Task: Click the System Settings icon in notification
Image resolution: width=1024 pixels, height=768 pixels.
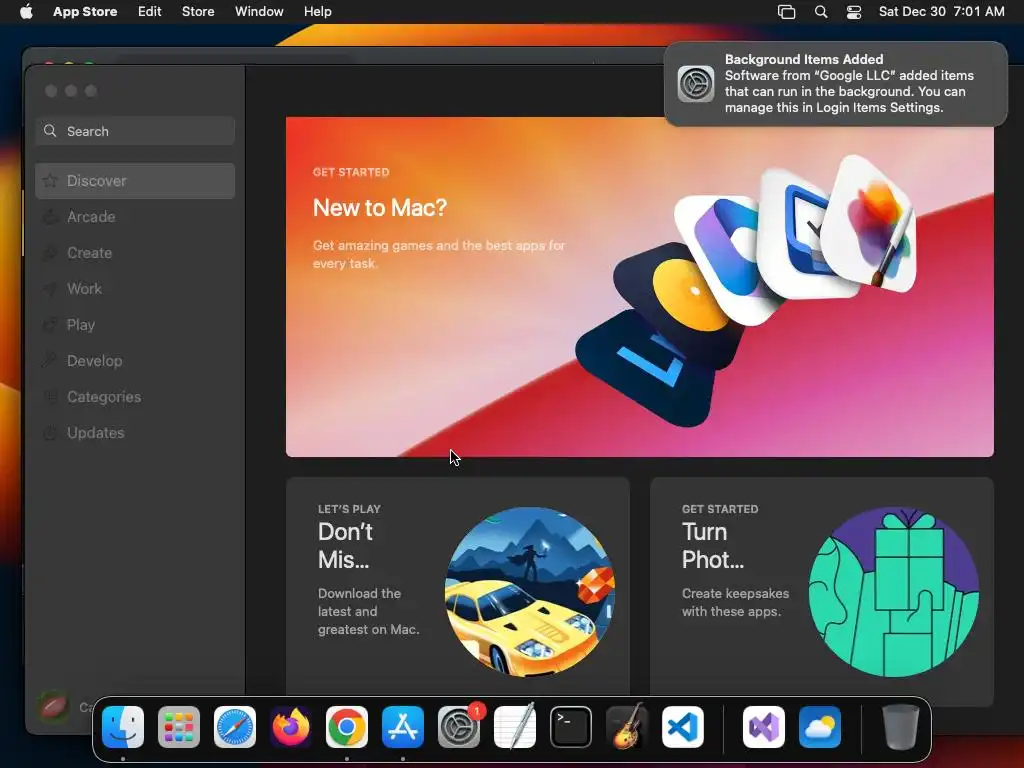Action: [696, 84]
